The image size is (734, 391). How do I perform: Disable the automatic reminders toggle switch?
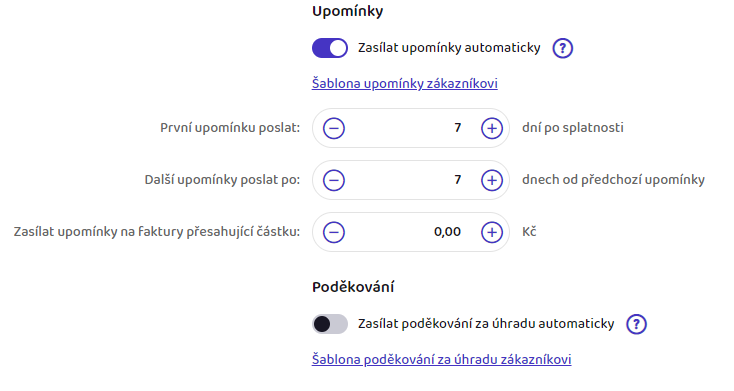click(x=330, y=48)
